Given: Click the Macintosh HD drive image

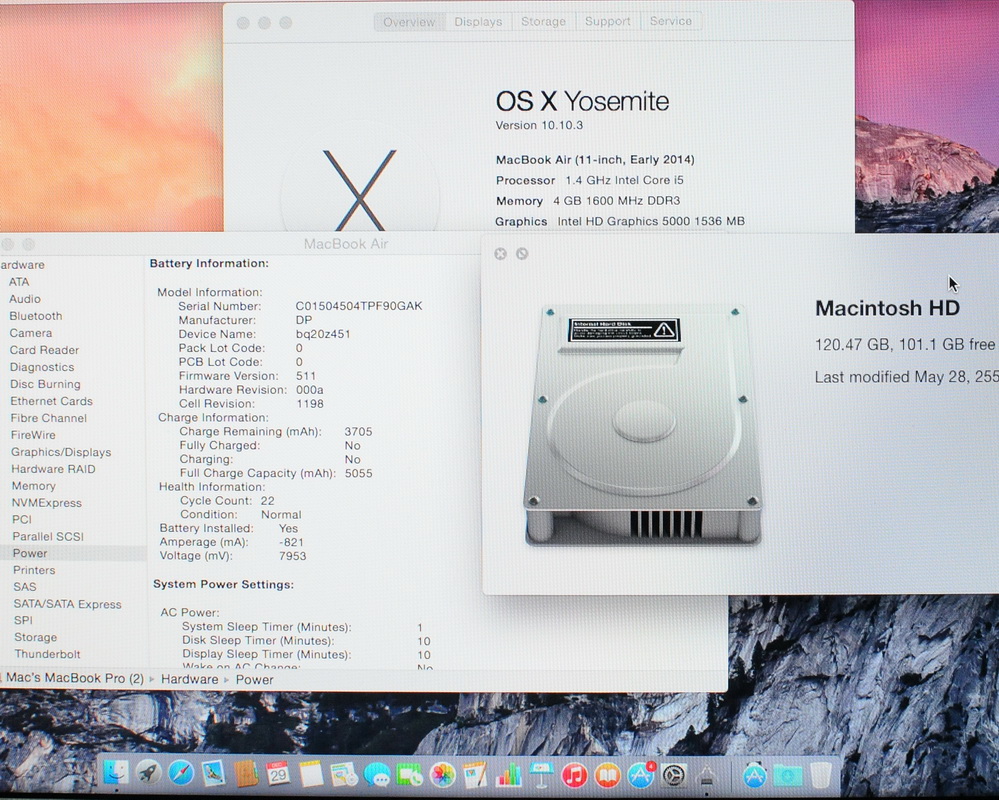Looking at the screenshot, I should point(643,425).
